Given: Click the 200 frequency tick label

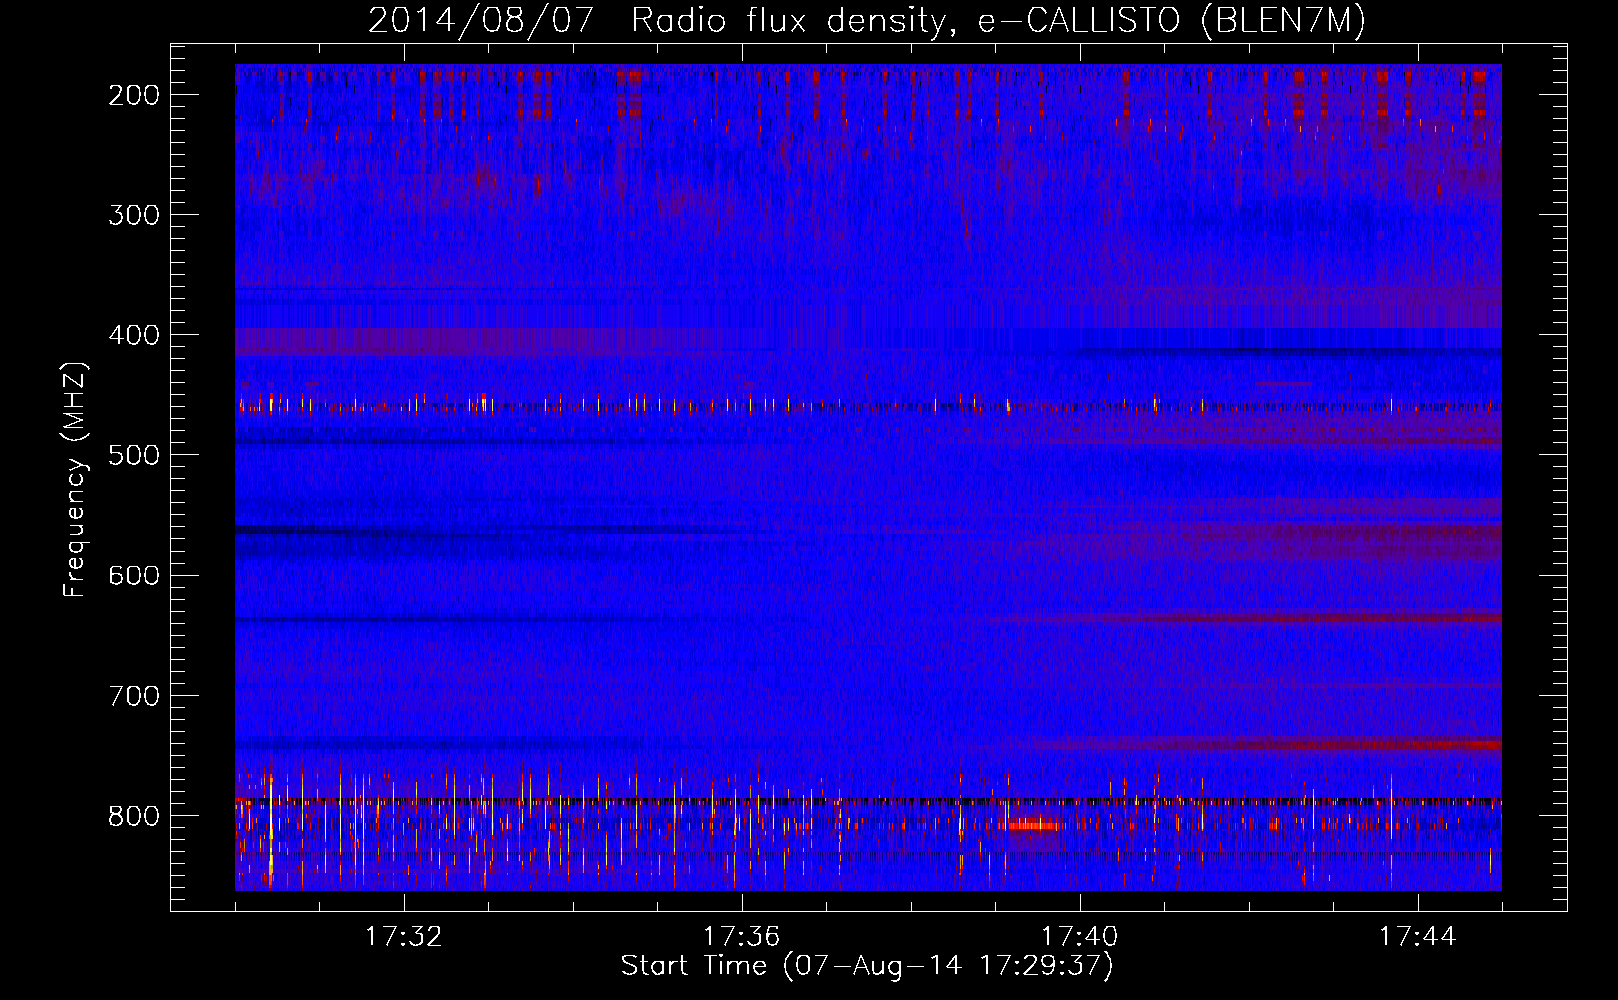Looking at the screenshot, I should point(133,95).
